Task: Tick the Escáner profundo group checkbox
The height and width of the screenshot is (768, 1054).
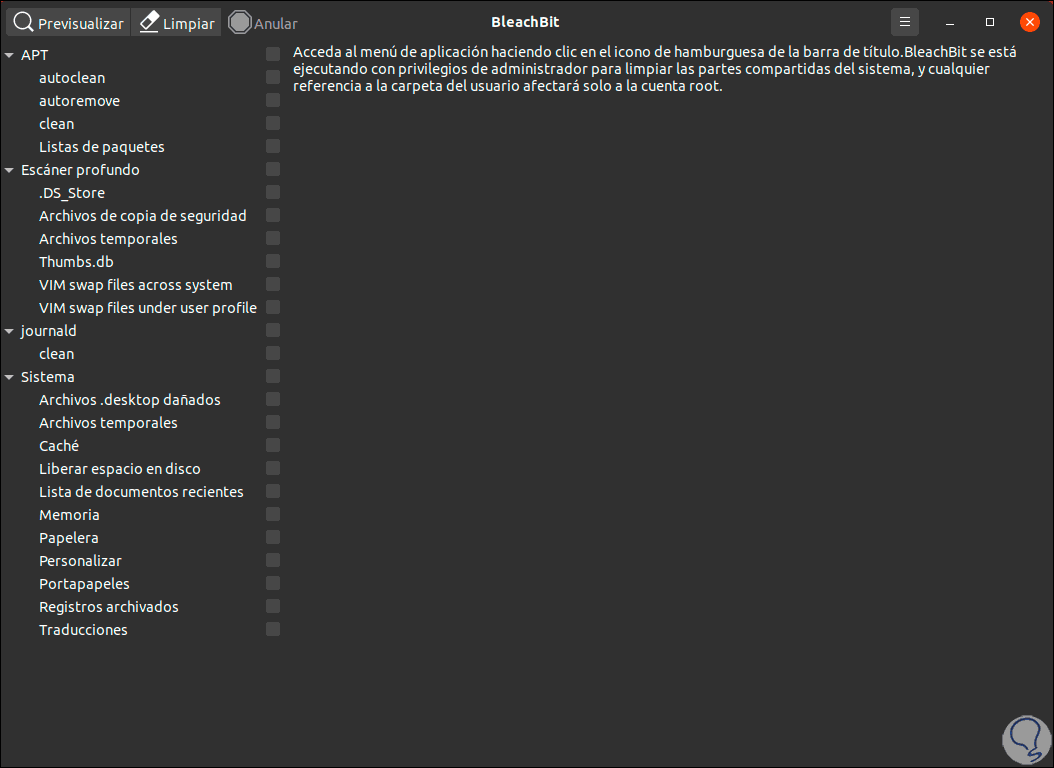Action: pyautogui.click(x=273, y=169)
